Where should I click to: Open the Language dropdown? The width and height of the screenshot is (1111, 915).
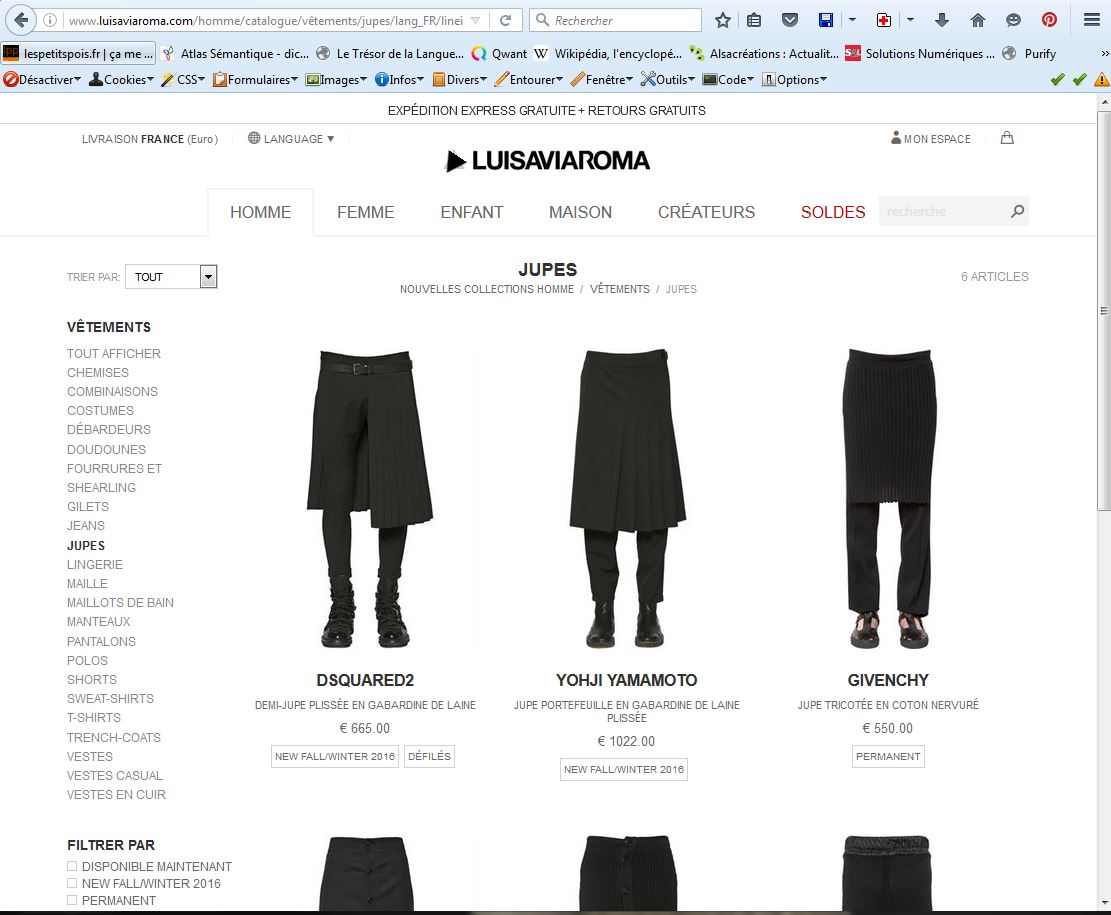point(291,138)
